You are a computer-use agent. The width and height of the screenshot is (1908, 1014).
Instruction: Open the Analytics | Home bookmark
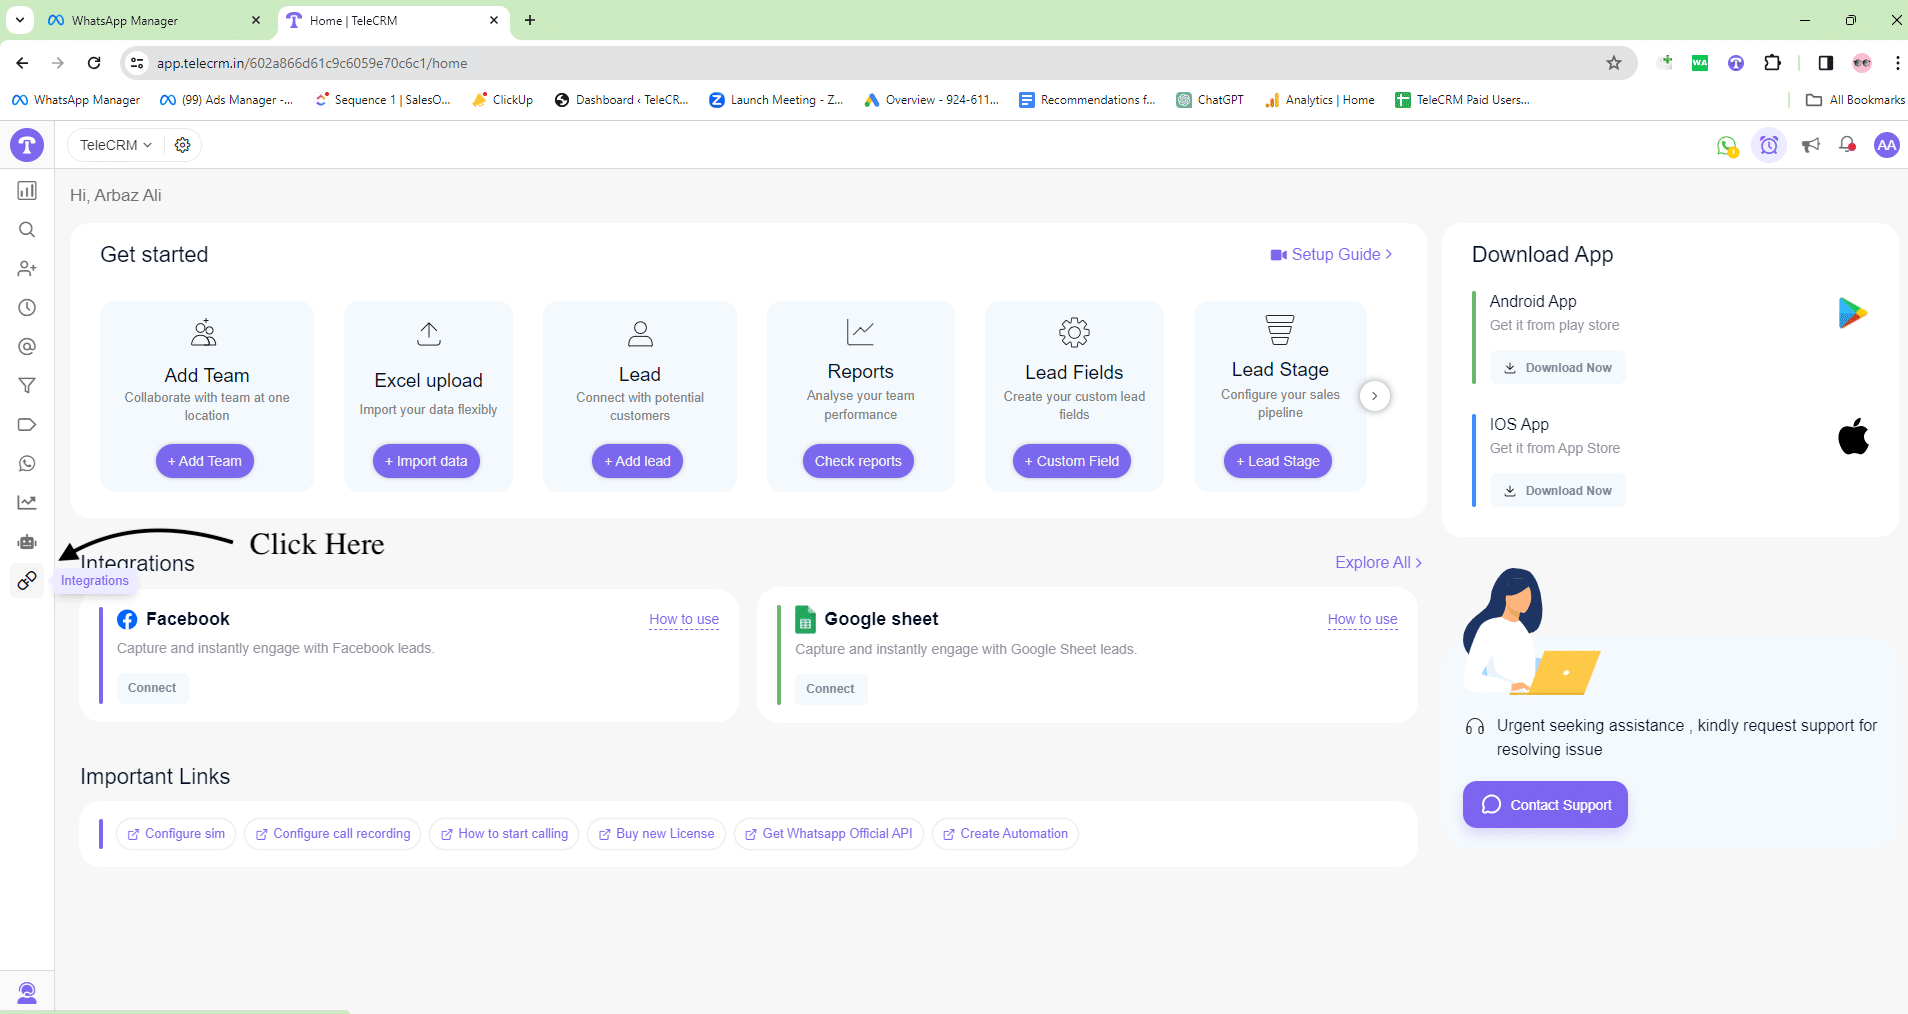point(1319,100)
